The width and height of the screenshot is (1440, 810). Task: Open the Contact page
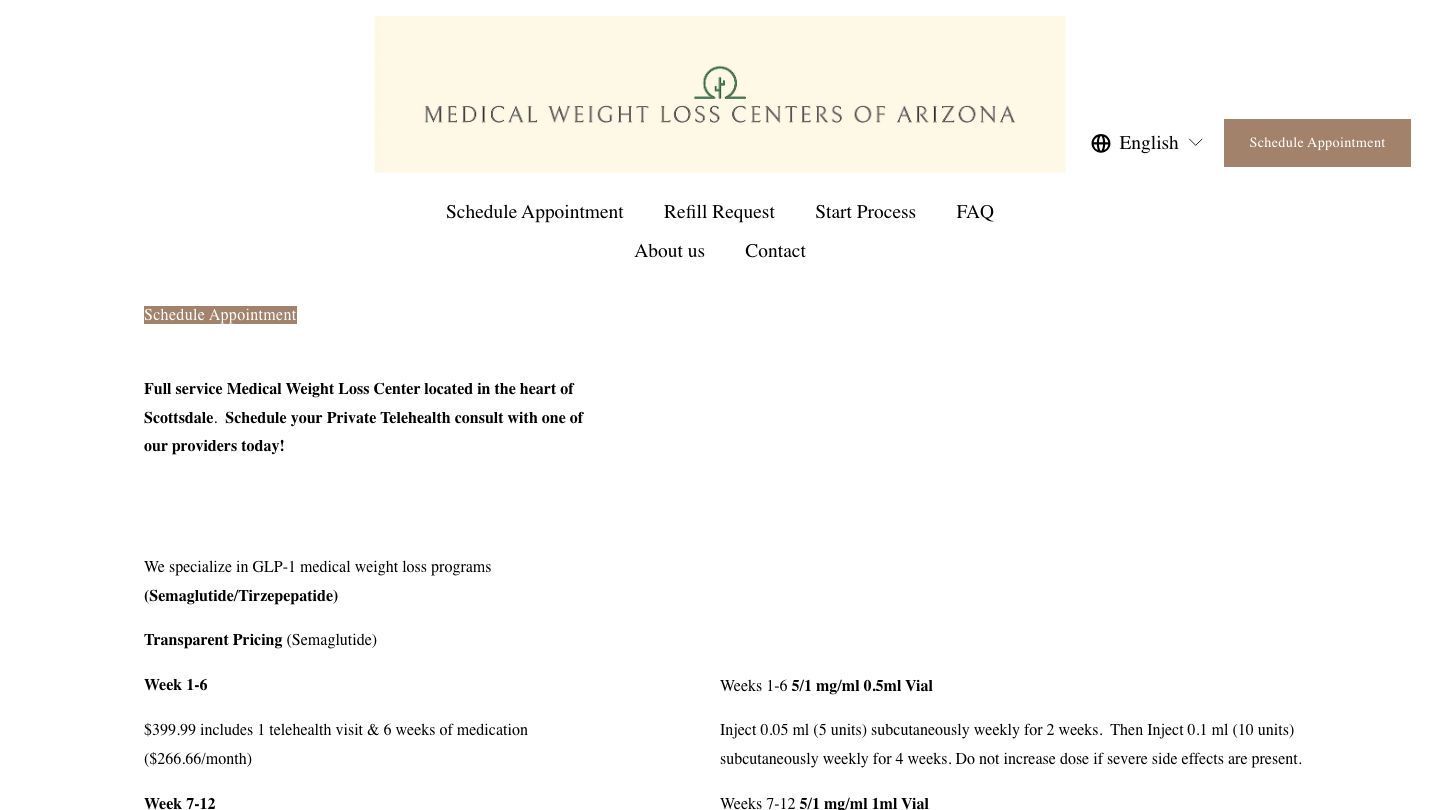775,251
